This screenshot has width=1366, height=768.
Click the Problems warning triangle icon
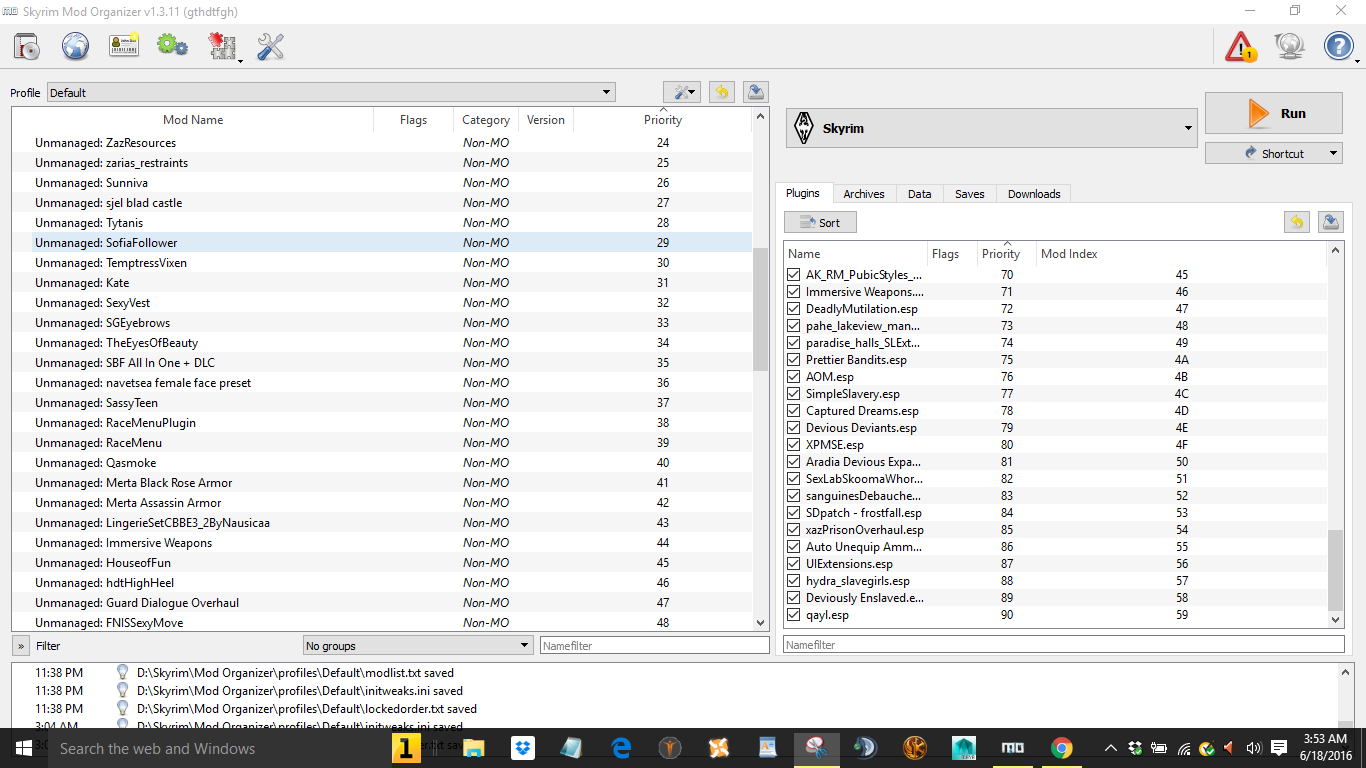coord(1241,46)
